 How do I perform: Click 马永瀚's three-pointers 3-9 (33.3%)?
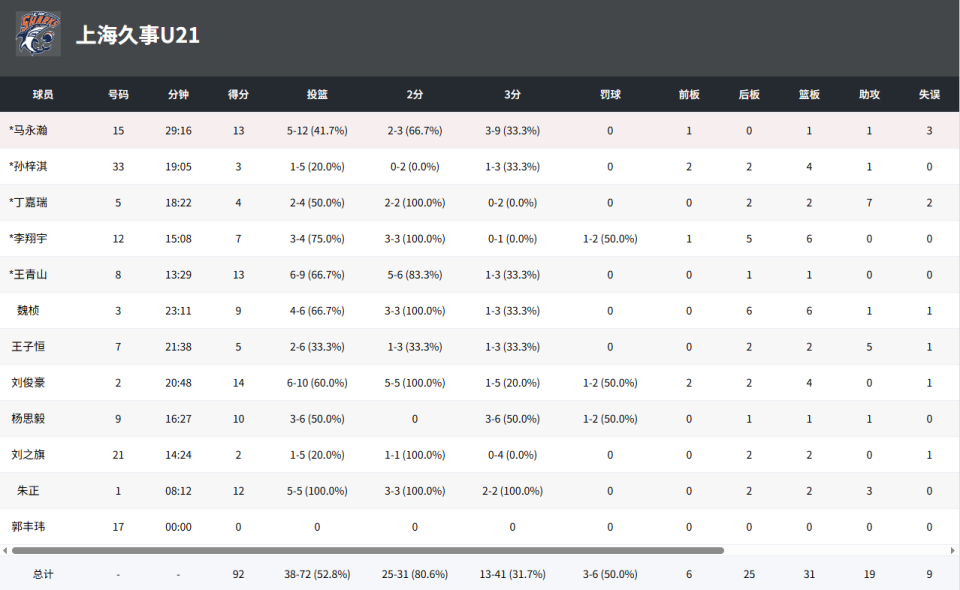(512, 130)
